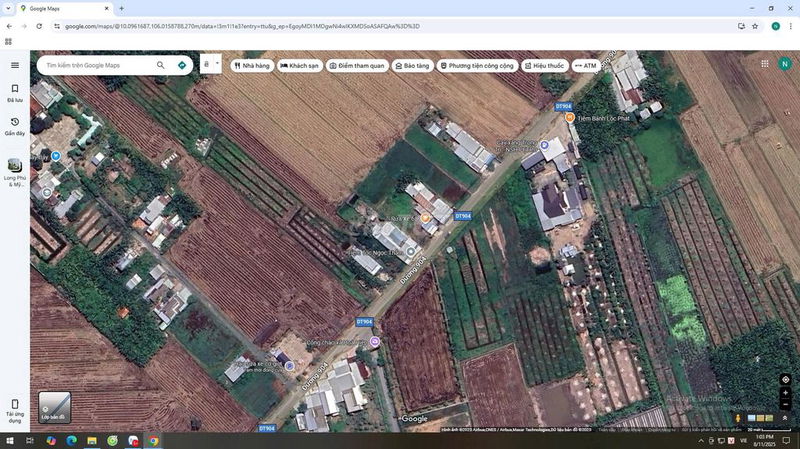800x449 pixels.
Task: Open directions with the blue arrow icon
Action: tap(182, 65)
